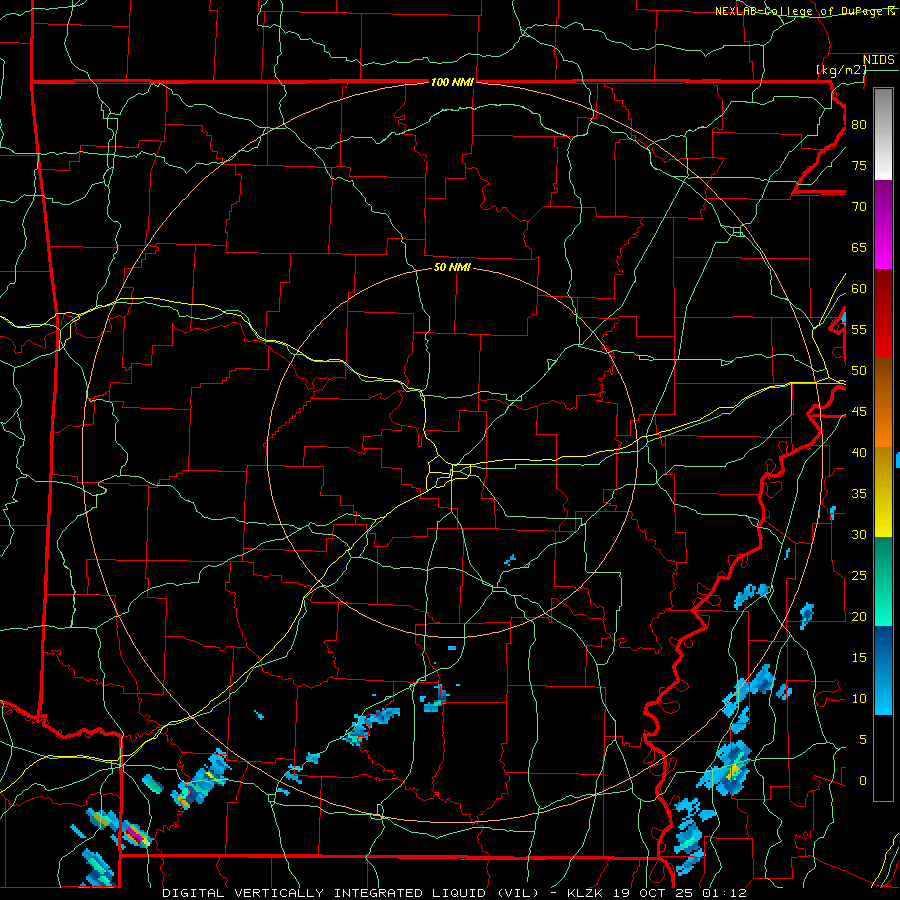Click the 50 NMI range ring label

pyautogui.click(x=452, y=267)
